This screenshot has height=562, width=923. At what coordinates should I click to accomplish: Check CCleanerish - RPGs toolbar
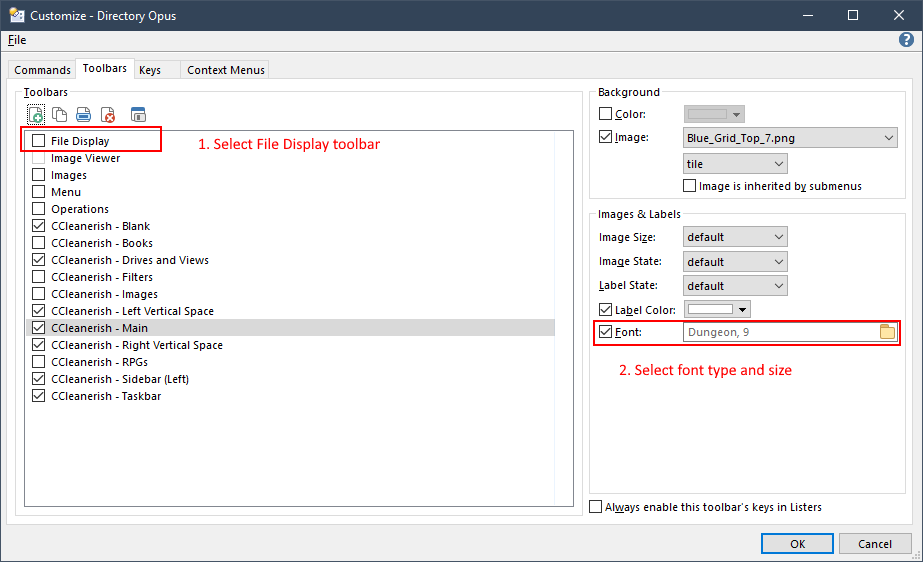pos(38,362)
